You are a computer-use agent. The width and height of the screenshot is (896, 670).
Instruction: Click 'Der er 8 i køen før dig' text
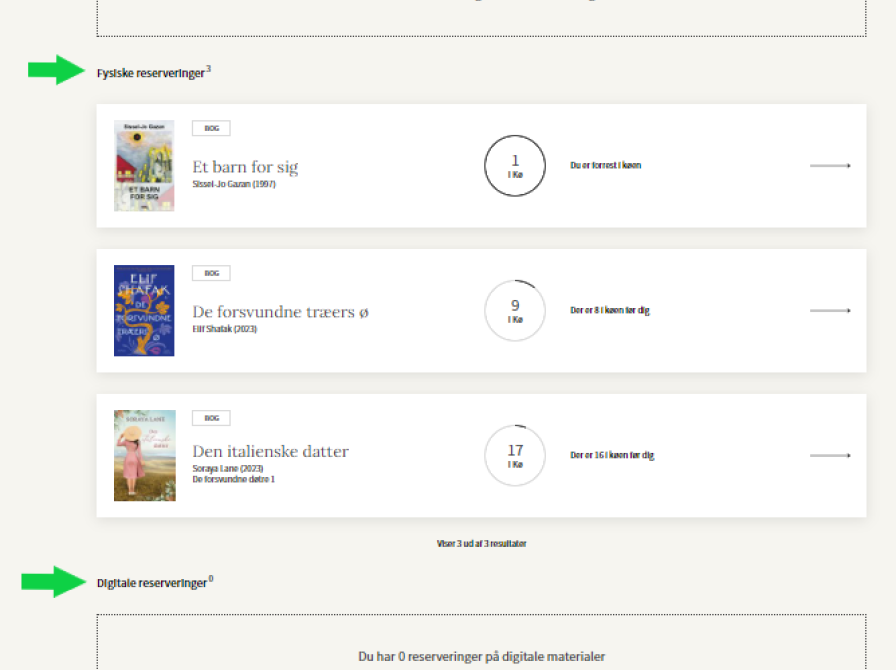tap(609, 311)
